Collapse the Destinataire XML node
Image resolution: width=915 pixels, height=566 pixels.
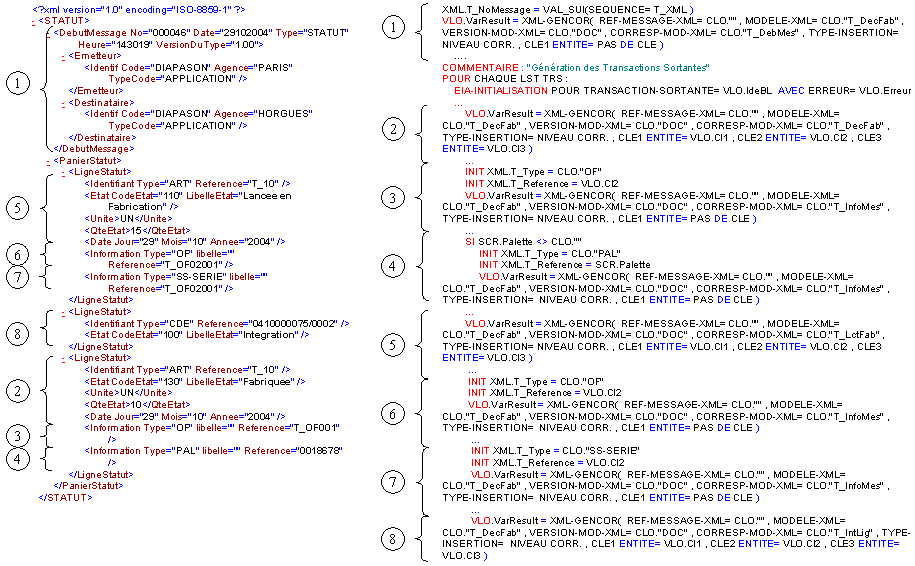click(63, 101)
